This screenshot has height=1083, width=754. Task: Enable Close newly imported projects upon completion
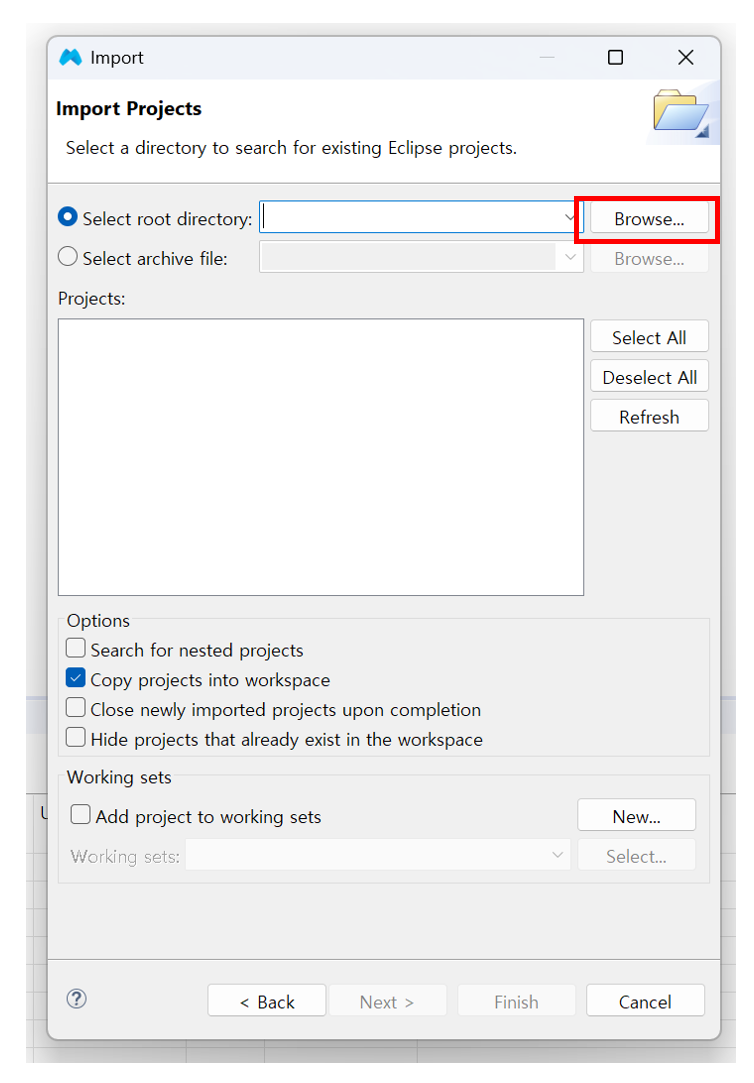tap(76, 709)
